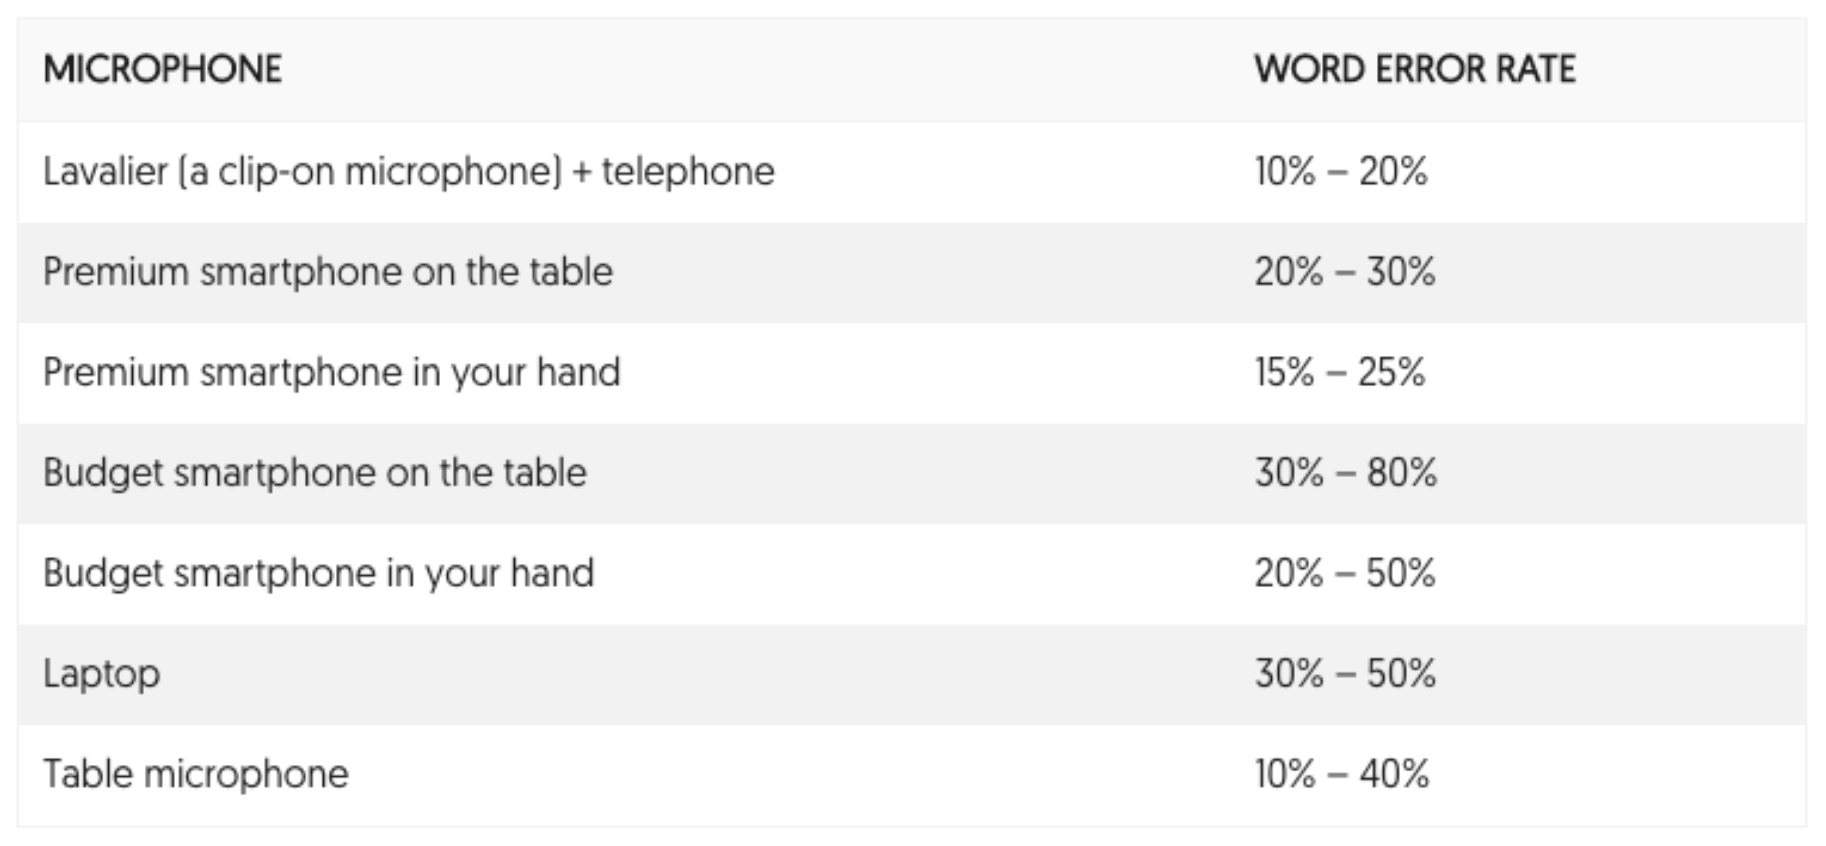Click the word Budget in the fourth row
Image resolution: width=1826 pixels, height=846 pixels.
102,473
